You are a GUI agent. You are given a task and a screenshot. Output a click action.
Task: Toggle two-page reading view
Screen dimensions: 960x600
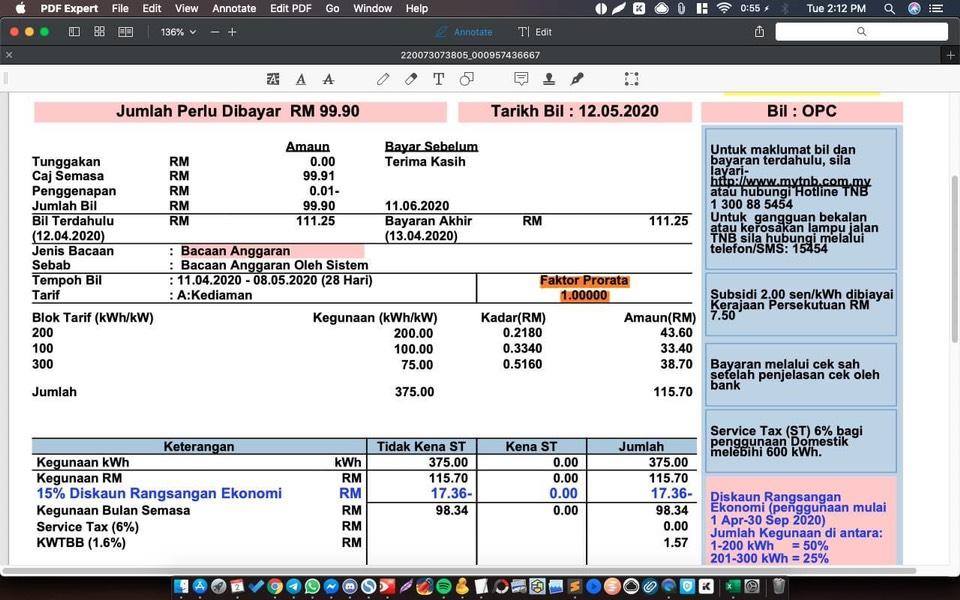pos(126,32)
